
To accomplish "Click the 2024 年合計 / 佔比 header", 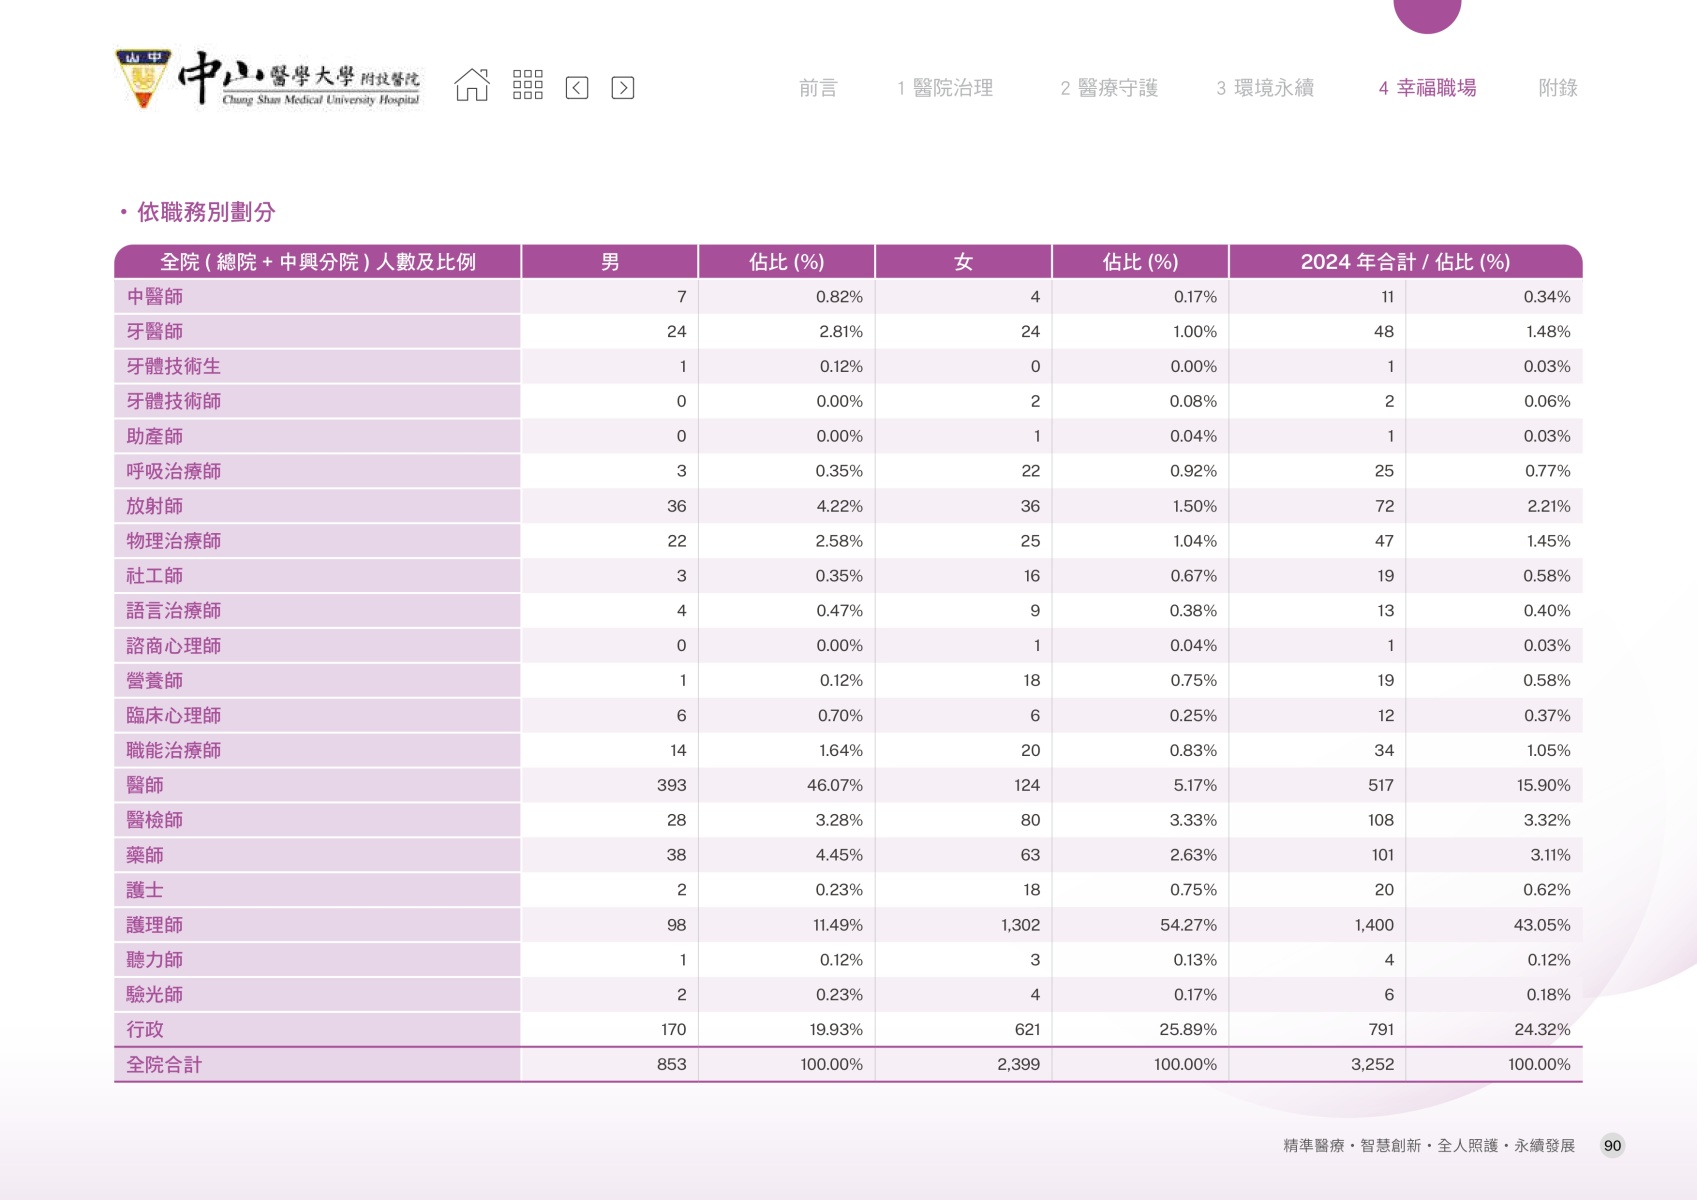I will pos(1405,262).
